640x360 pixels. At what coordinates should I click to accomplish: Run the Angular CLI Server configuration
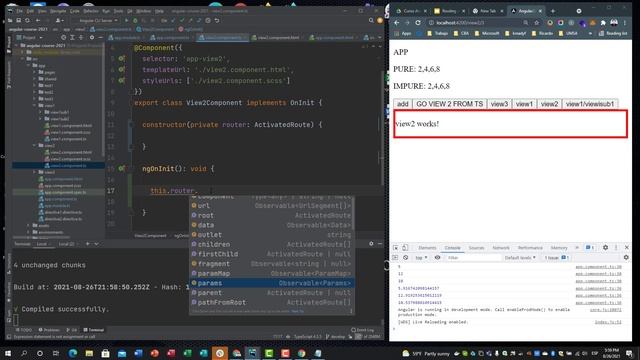[126, 20]
